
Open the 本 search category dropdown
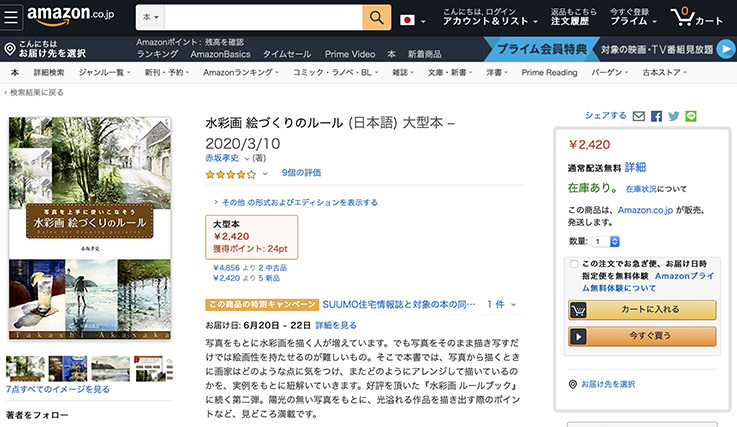pyautogui.click(x=150, y=17)
